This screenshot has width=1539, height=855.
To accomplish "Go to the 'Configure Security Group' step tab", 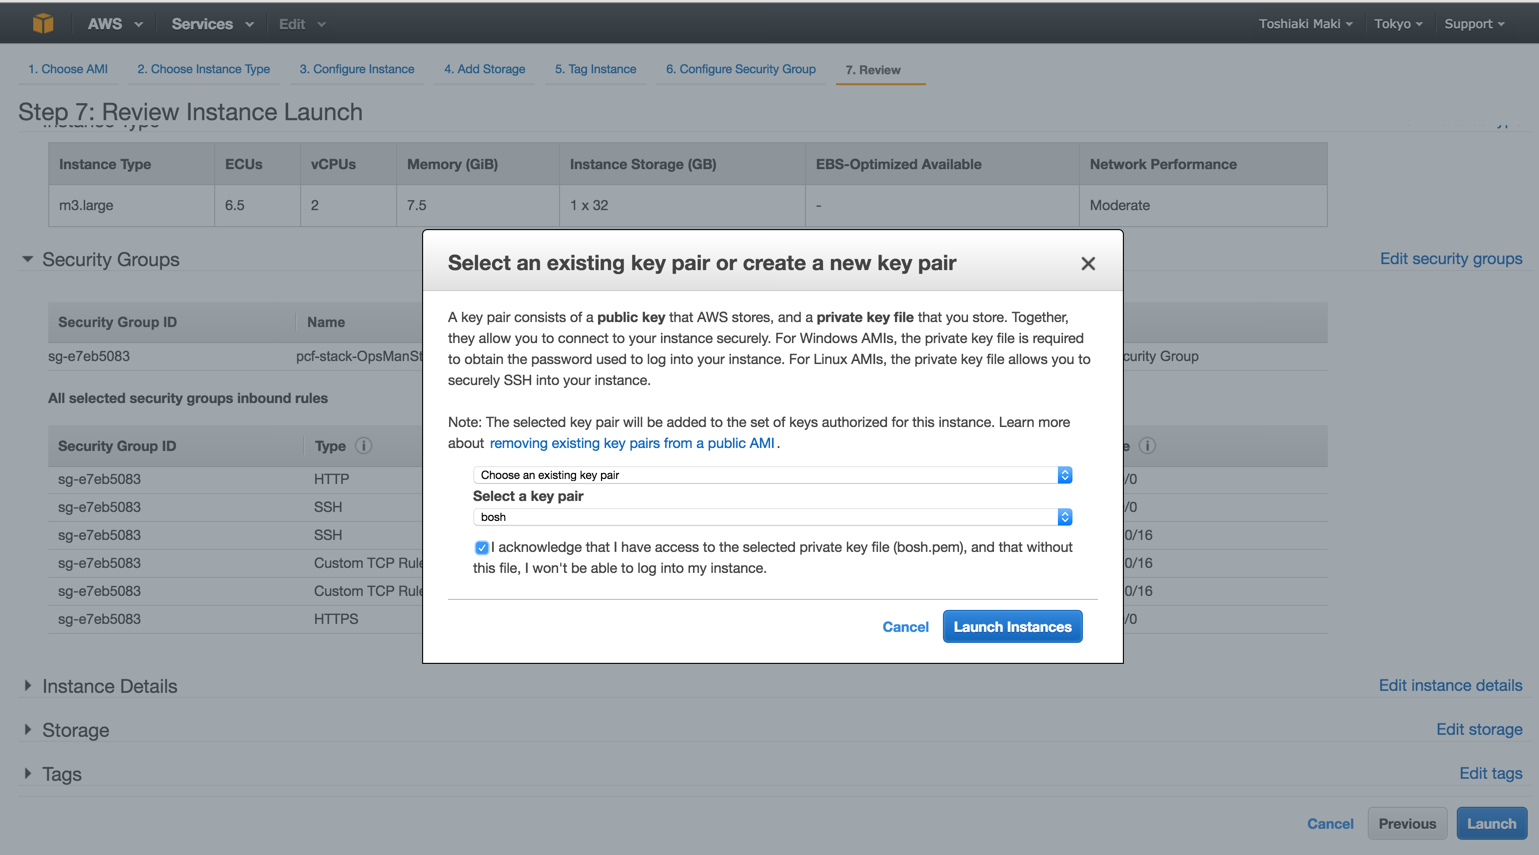I will (x=740, y=69).
